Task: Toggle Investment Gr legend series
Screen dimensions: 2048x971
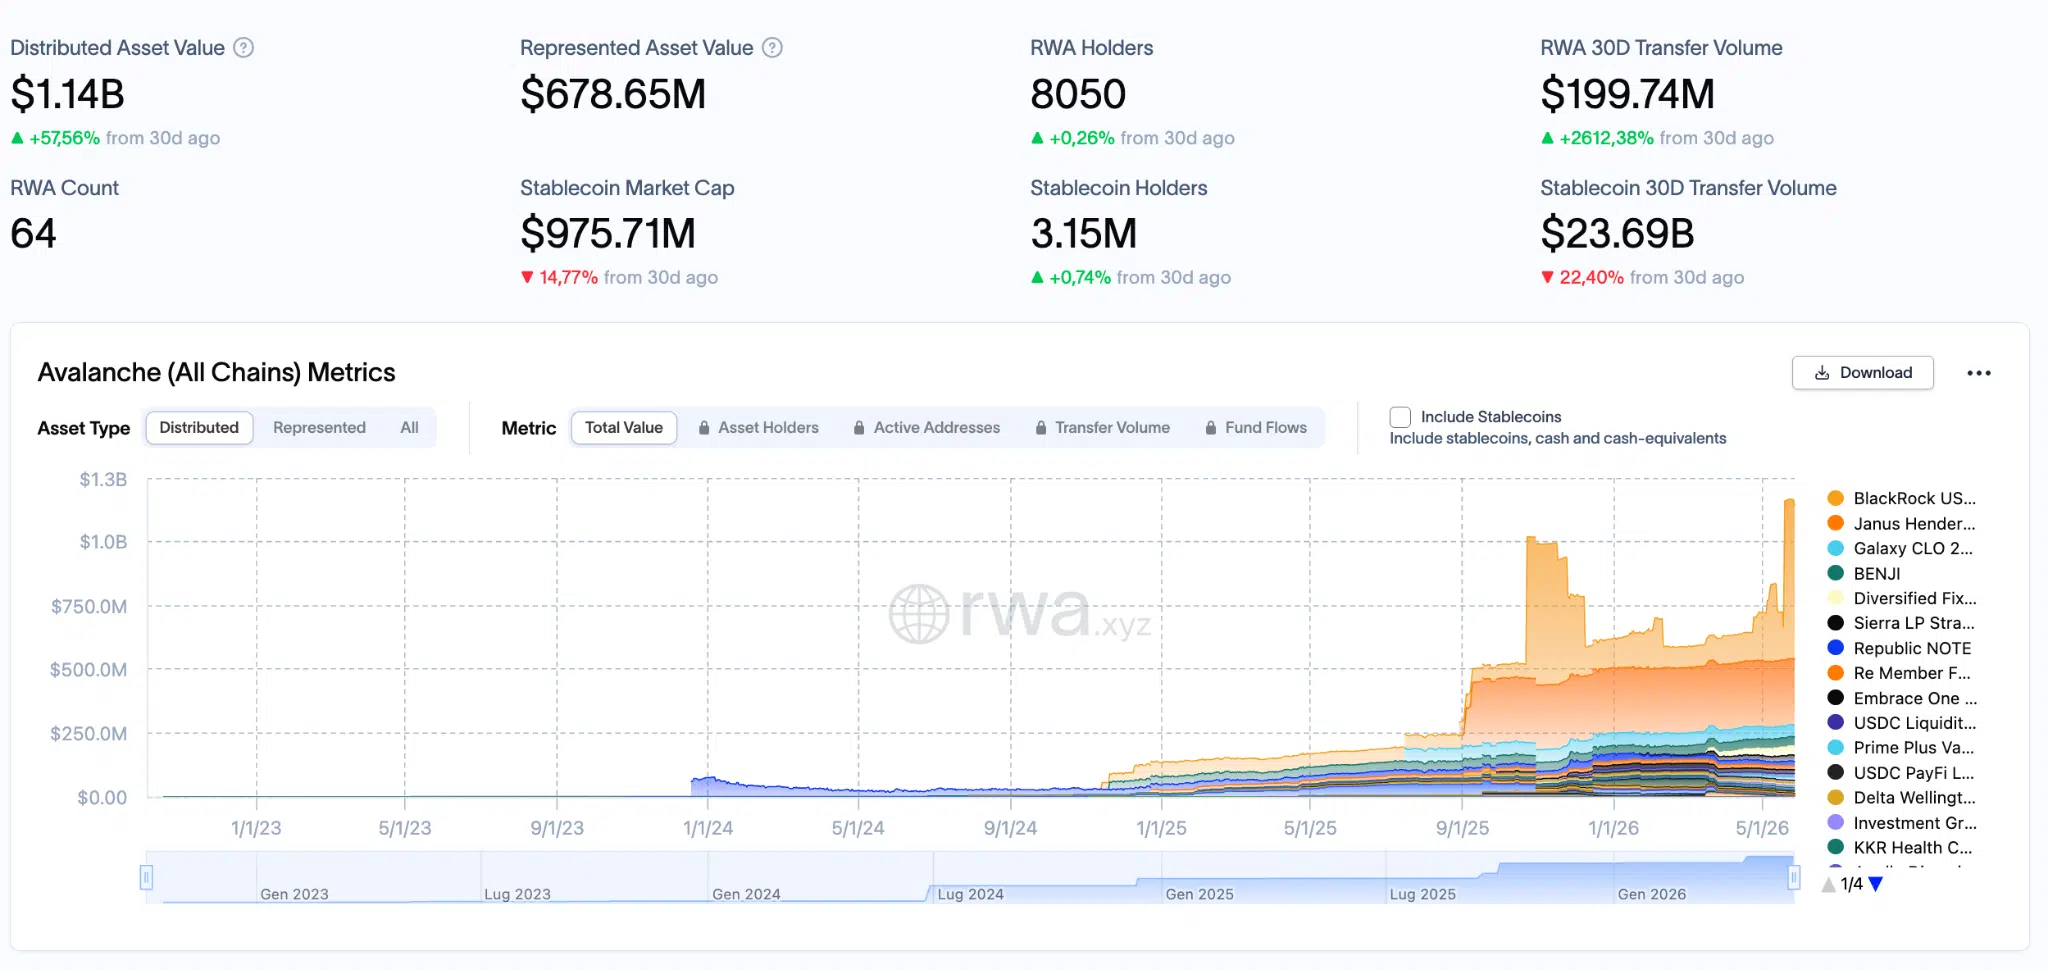Action: (x=1901, y=823)
